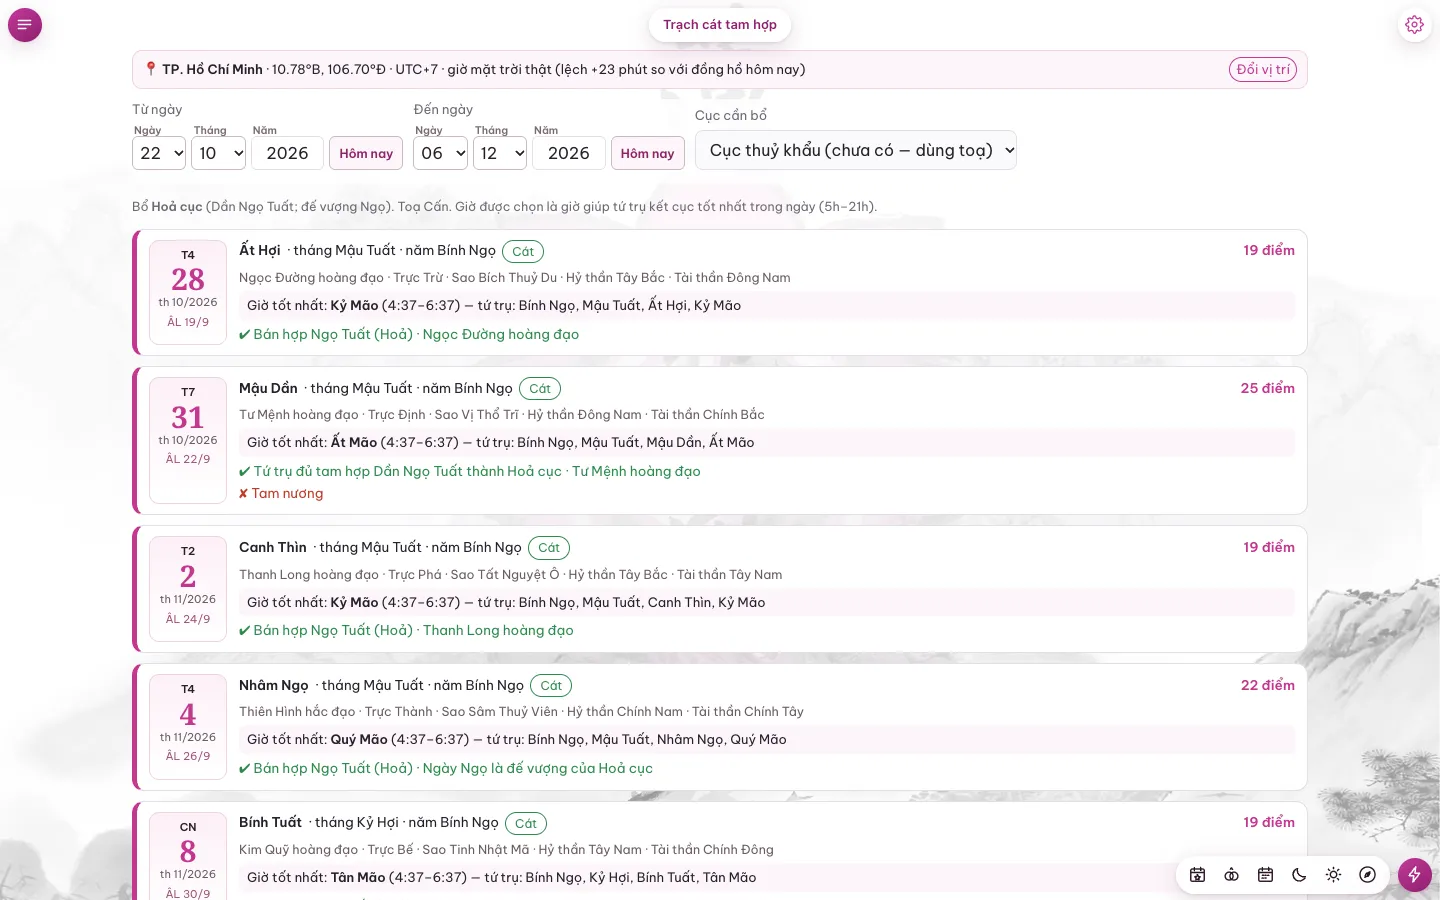The width and height of the screenshot is (1440, 900).
Task: Click the wedding rings icon
Action: (x=1231, y=875)
